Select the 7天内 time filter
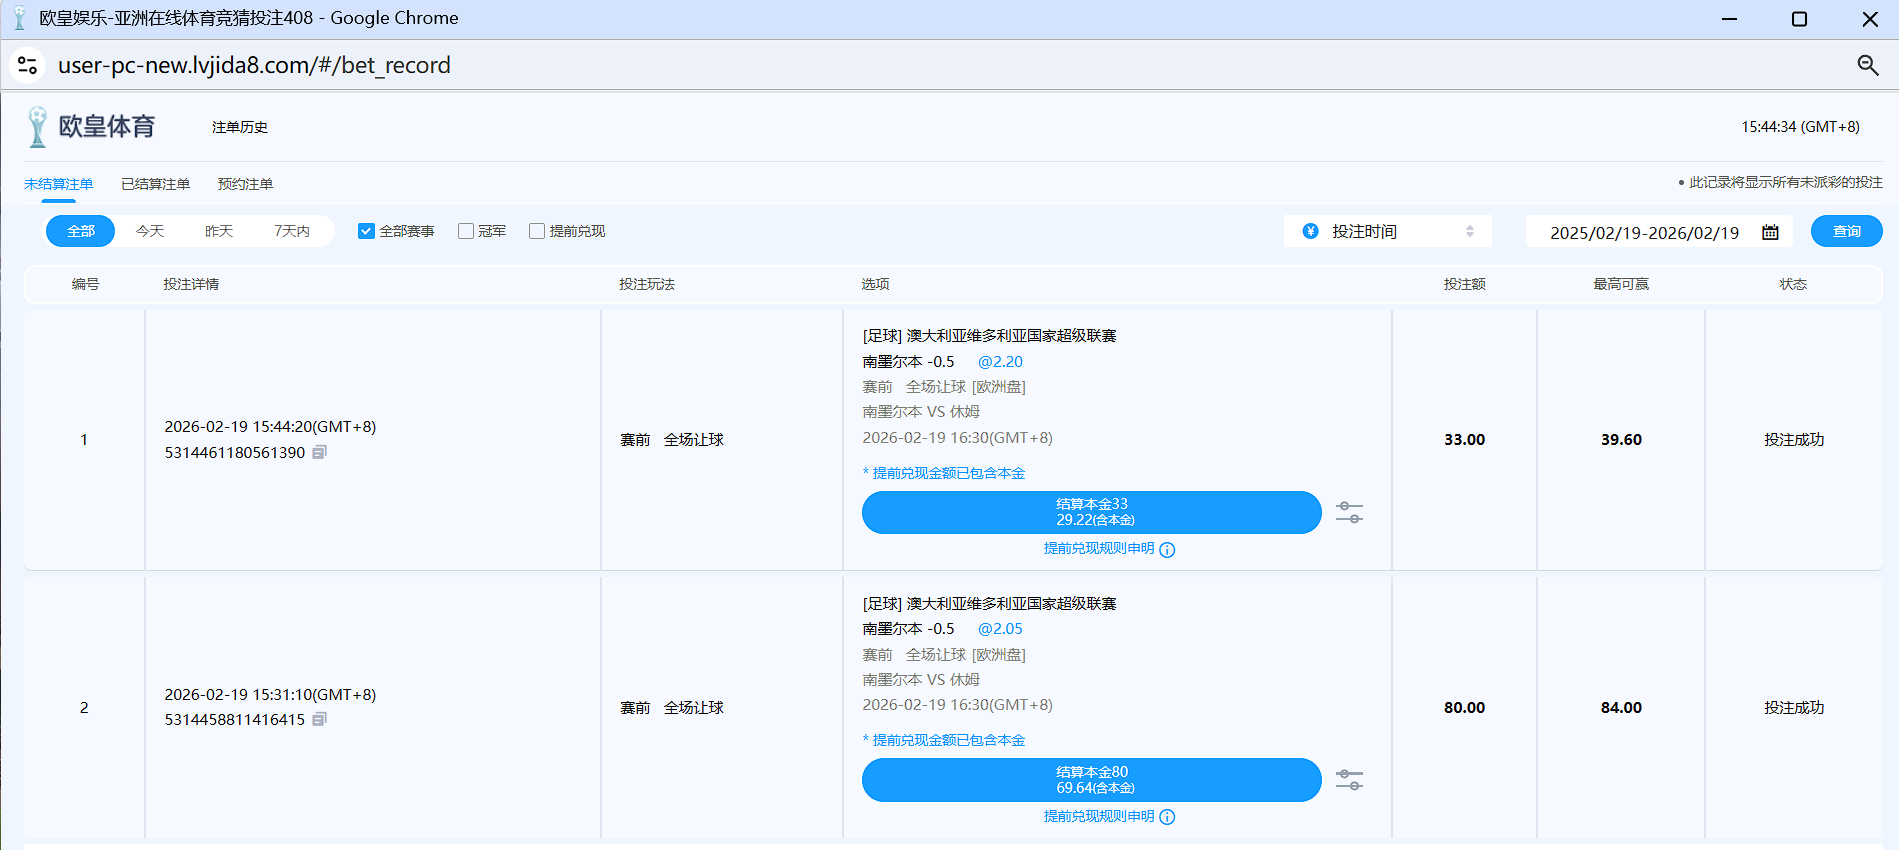Image resolution: width=1899 pixels, height=850 pixels. (x=291, y=231)
